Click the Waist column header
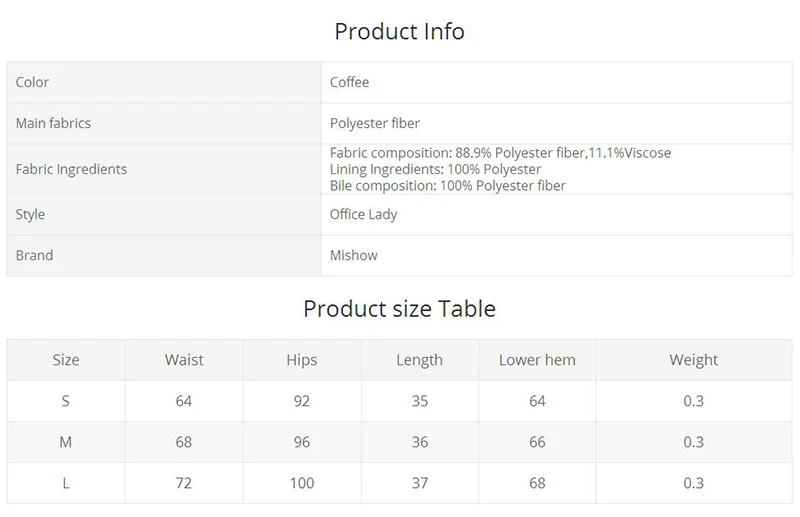800x517 pixels. (184, 360)
